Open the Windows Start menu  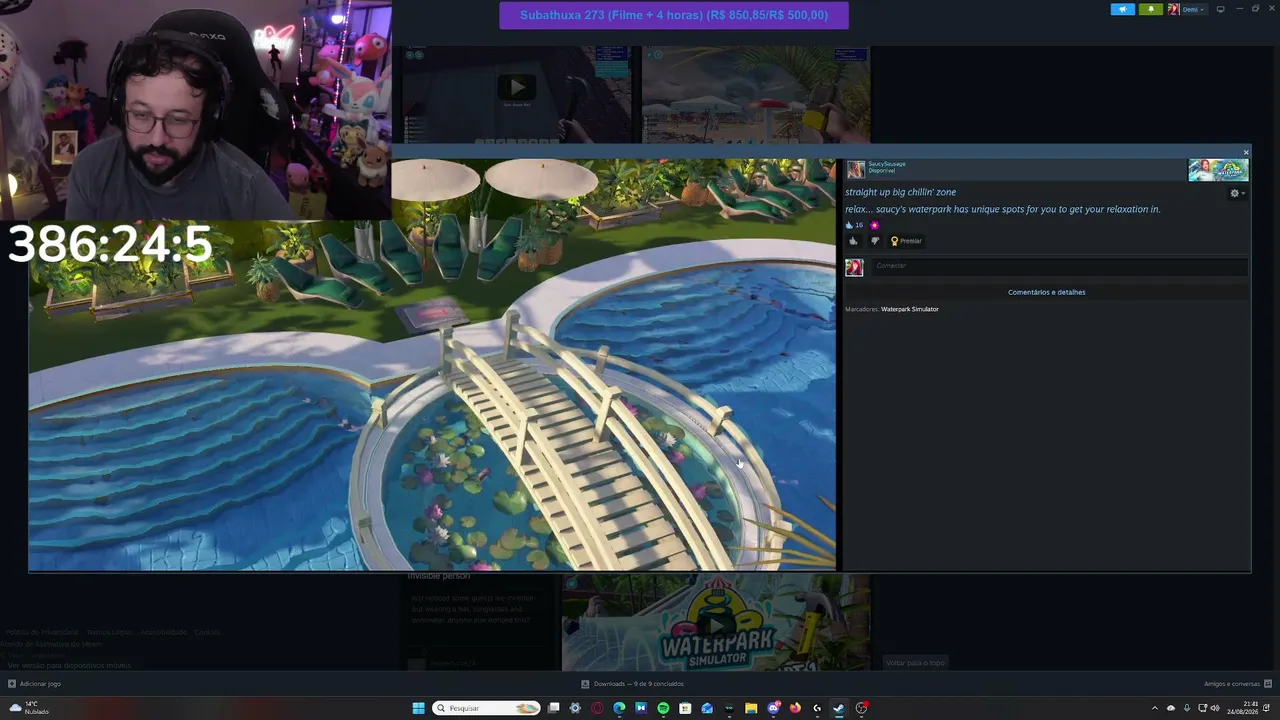[x=418, y=708]
